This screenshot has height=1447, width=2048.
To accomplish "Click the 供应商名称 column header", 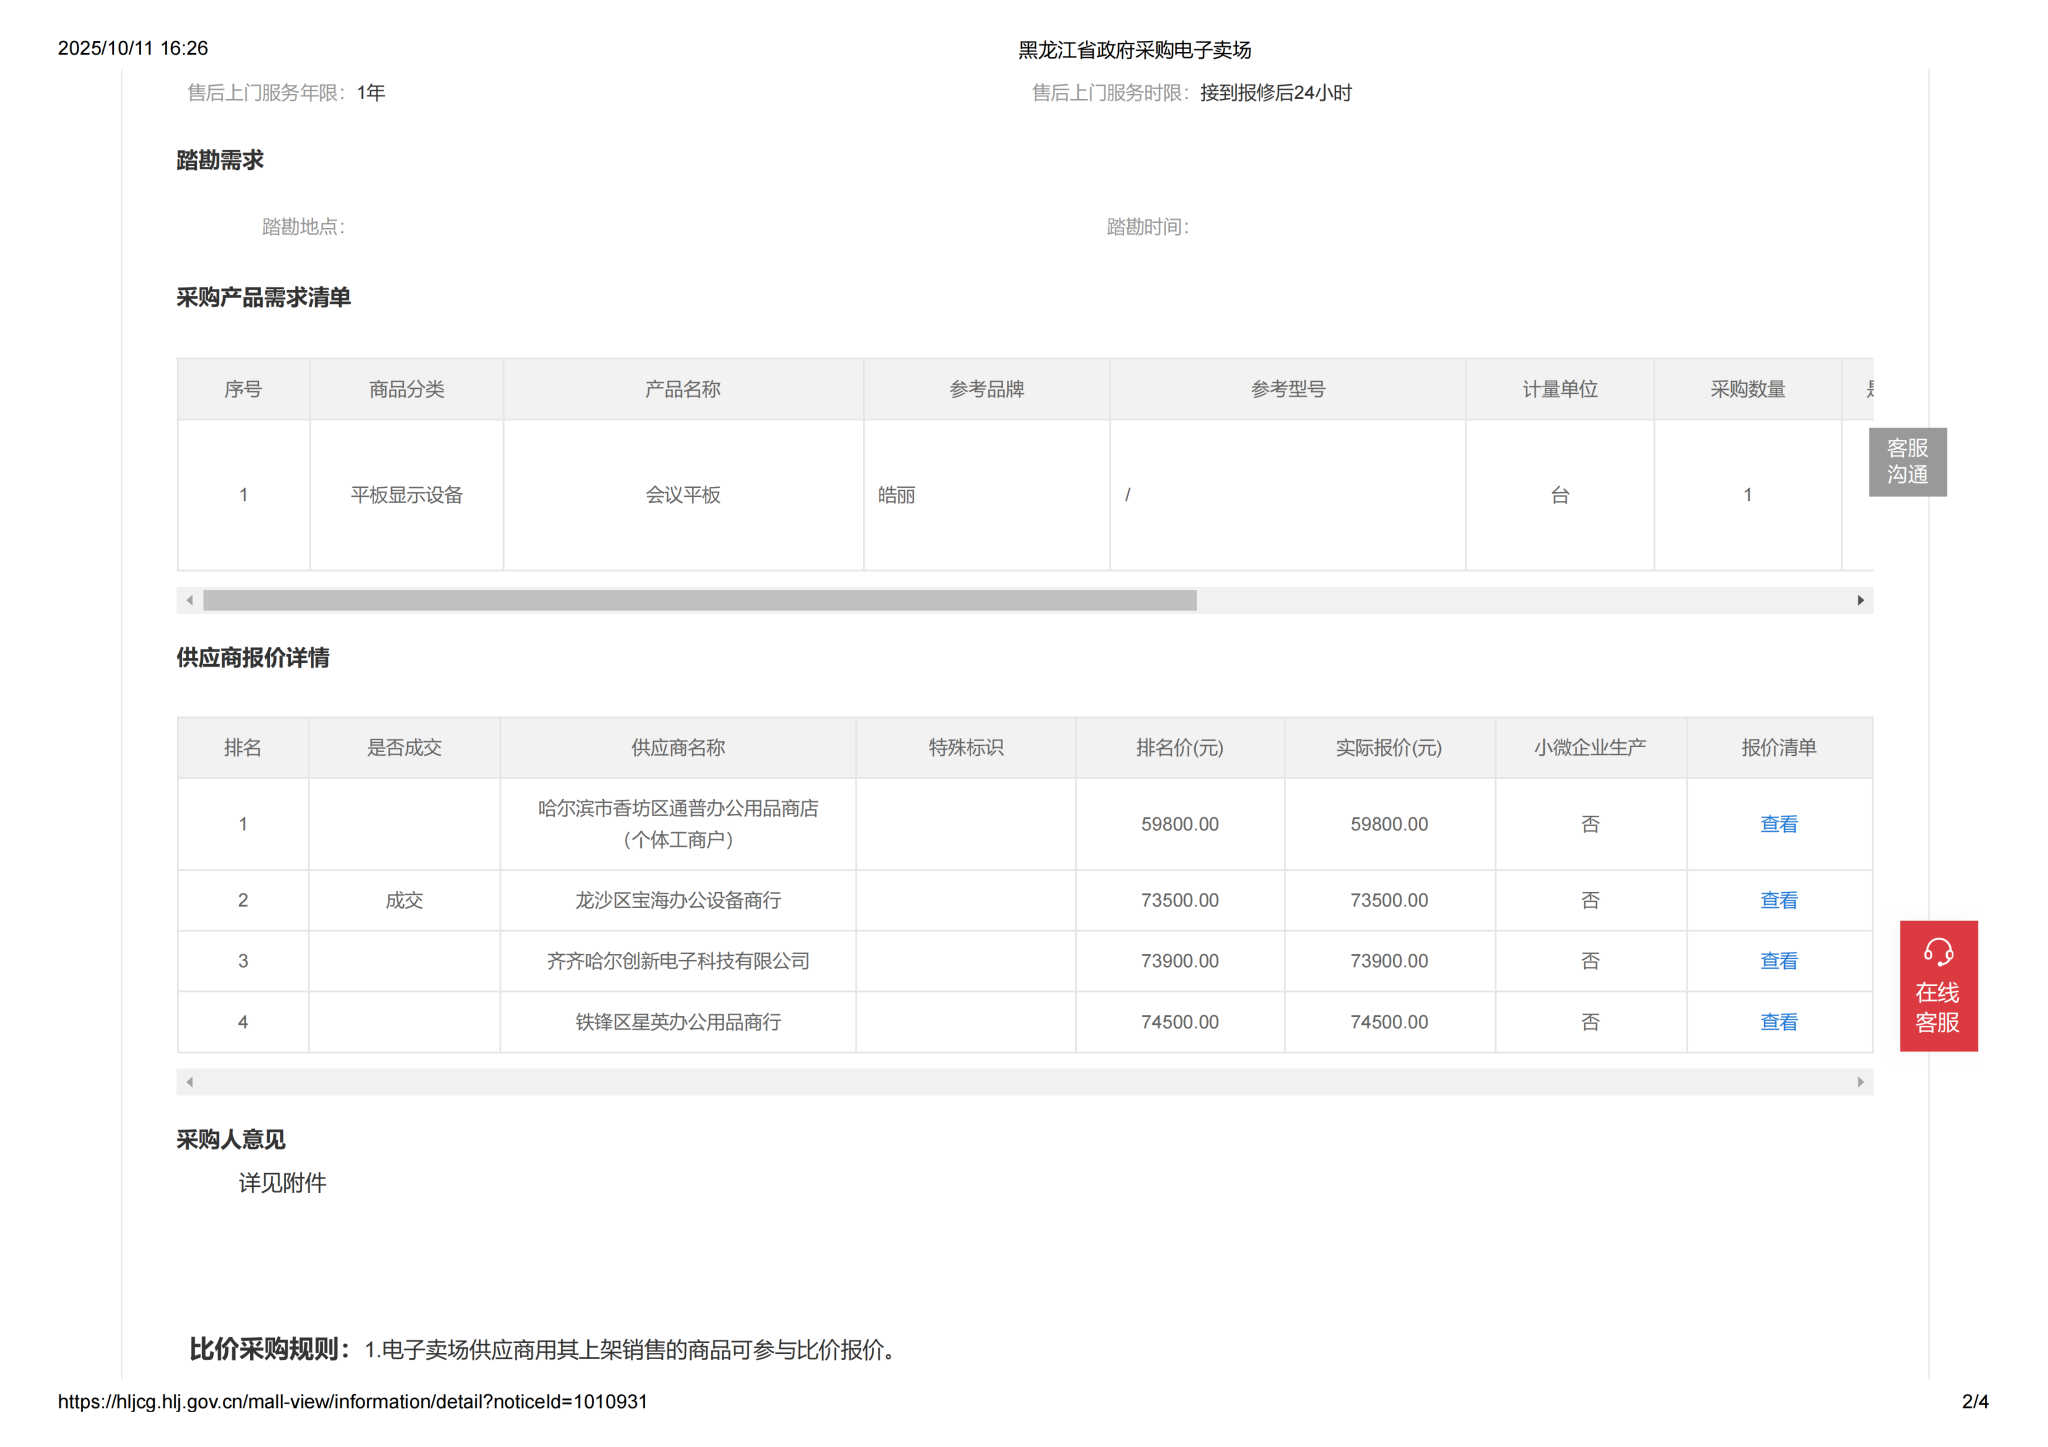I will click(677, 748).
